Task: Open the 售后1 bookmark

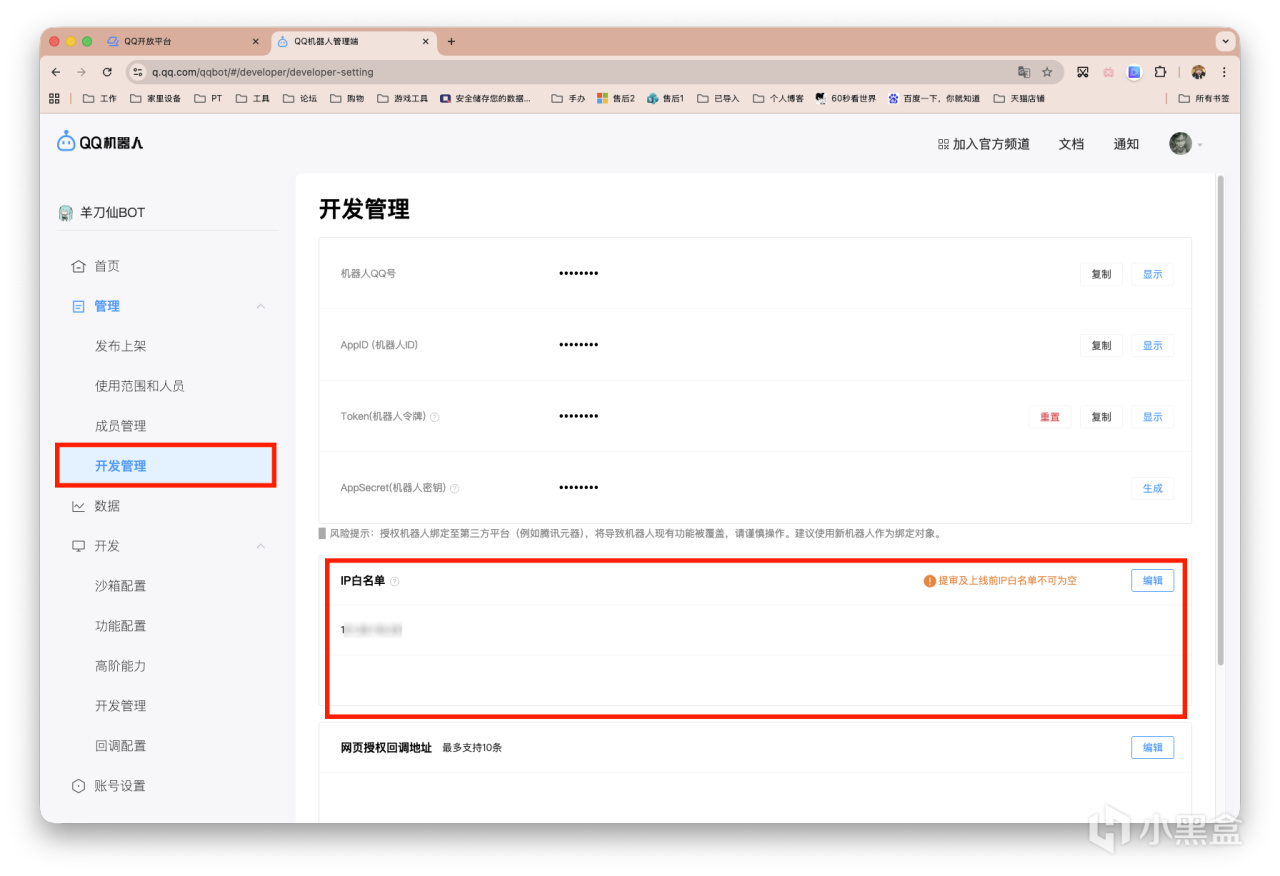Action: tap(666, 99)
